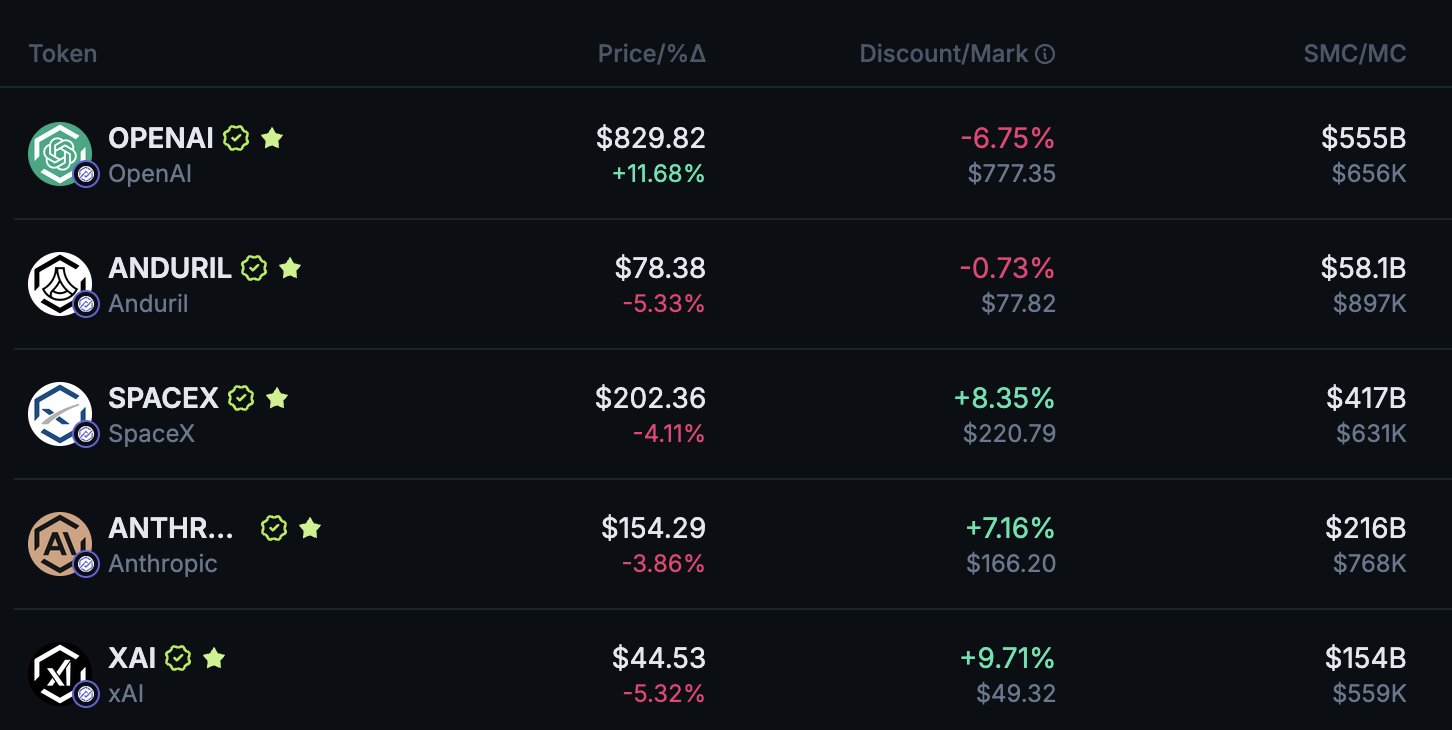Toggle favorite star for ANDURIL
The height and width of the screenshot is (730, 1452).
(x=290, y=268)
